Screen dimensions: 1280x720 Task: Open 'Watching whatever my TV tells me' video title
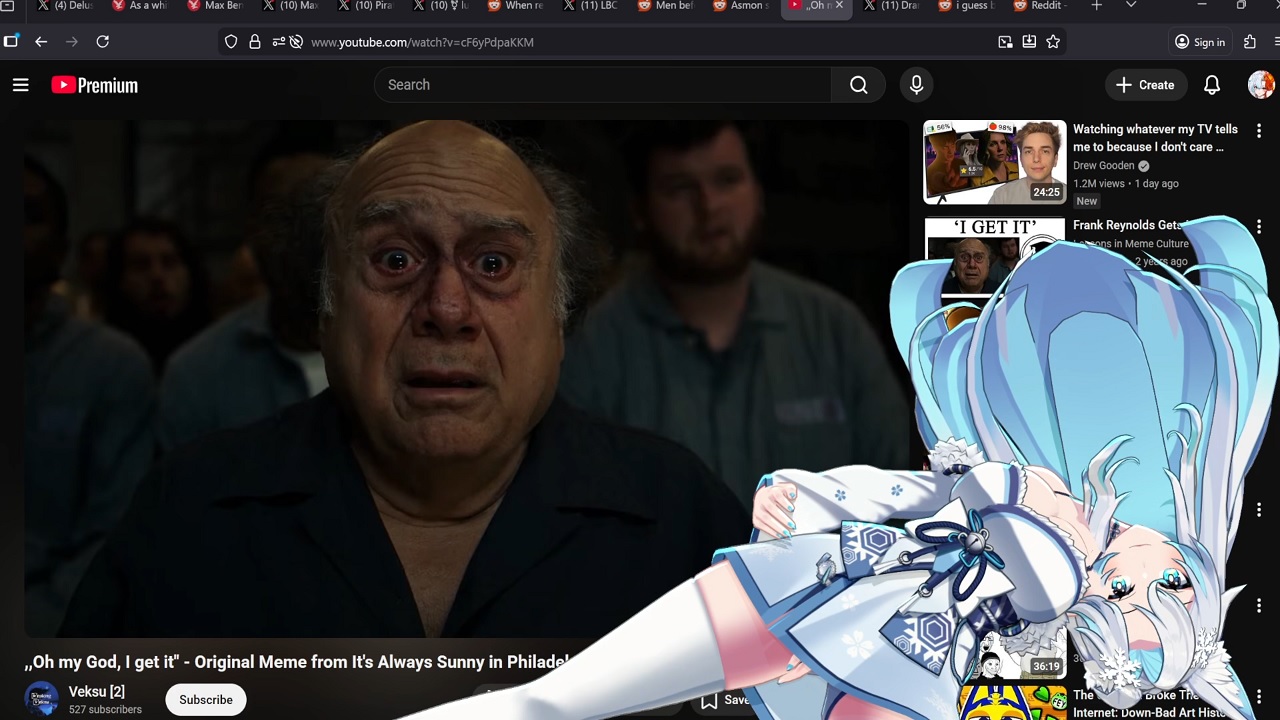pyautogui.click(x=1155, y=138)
